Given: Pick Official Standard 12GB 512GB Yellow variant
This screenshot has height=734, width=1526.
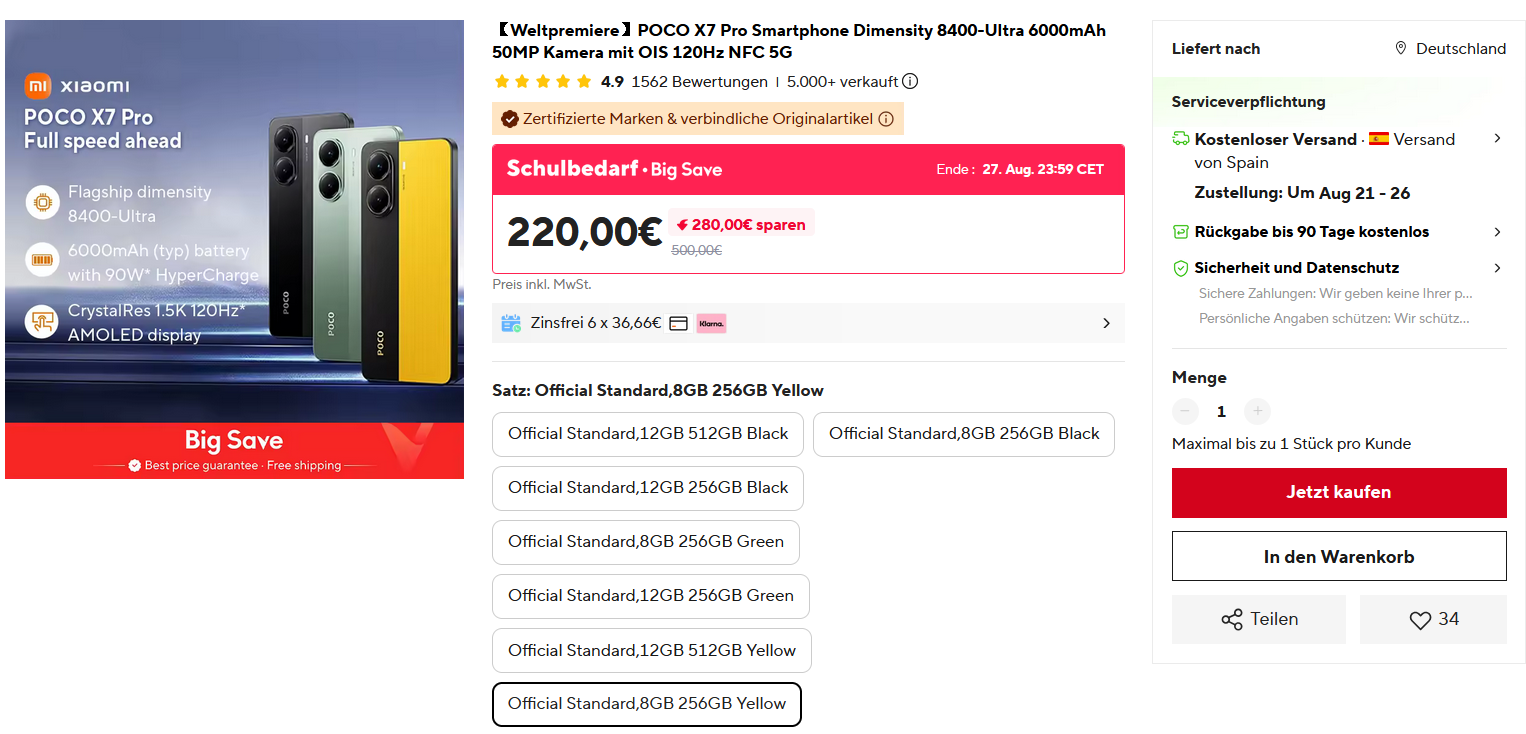Looking at the screenshot, I should click(x=652, y=650).
